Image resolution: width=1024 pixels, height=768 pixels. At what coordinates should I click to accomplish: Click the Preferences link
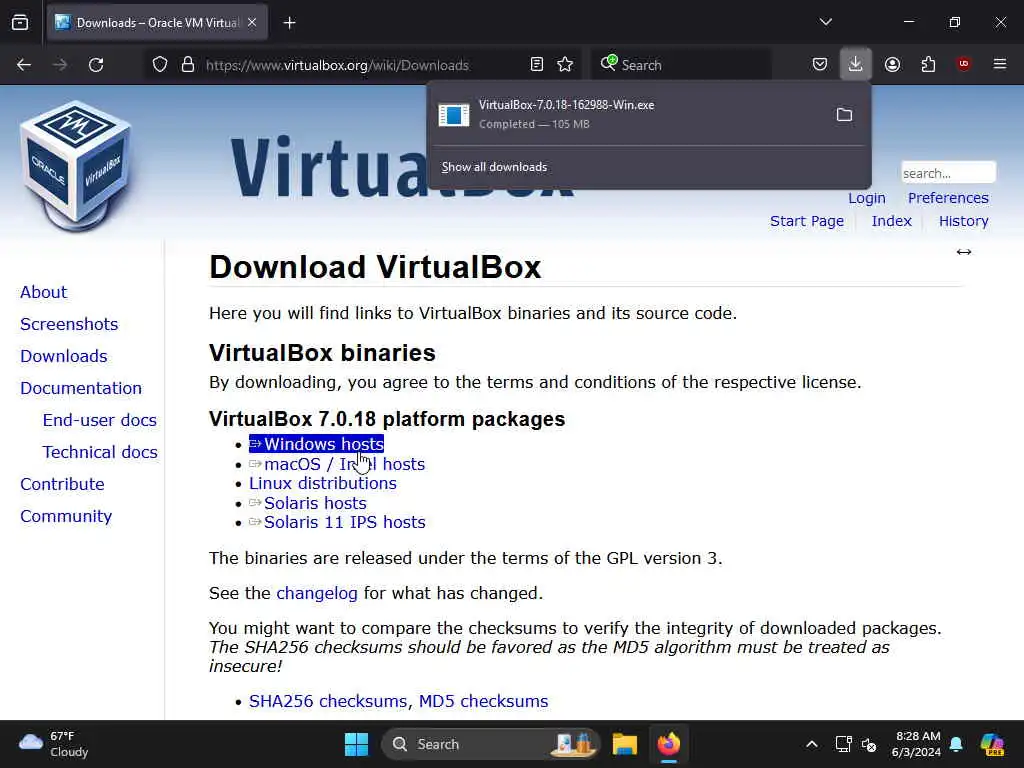click(x=948, y=198)
